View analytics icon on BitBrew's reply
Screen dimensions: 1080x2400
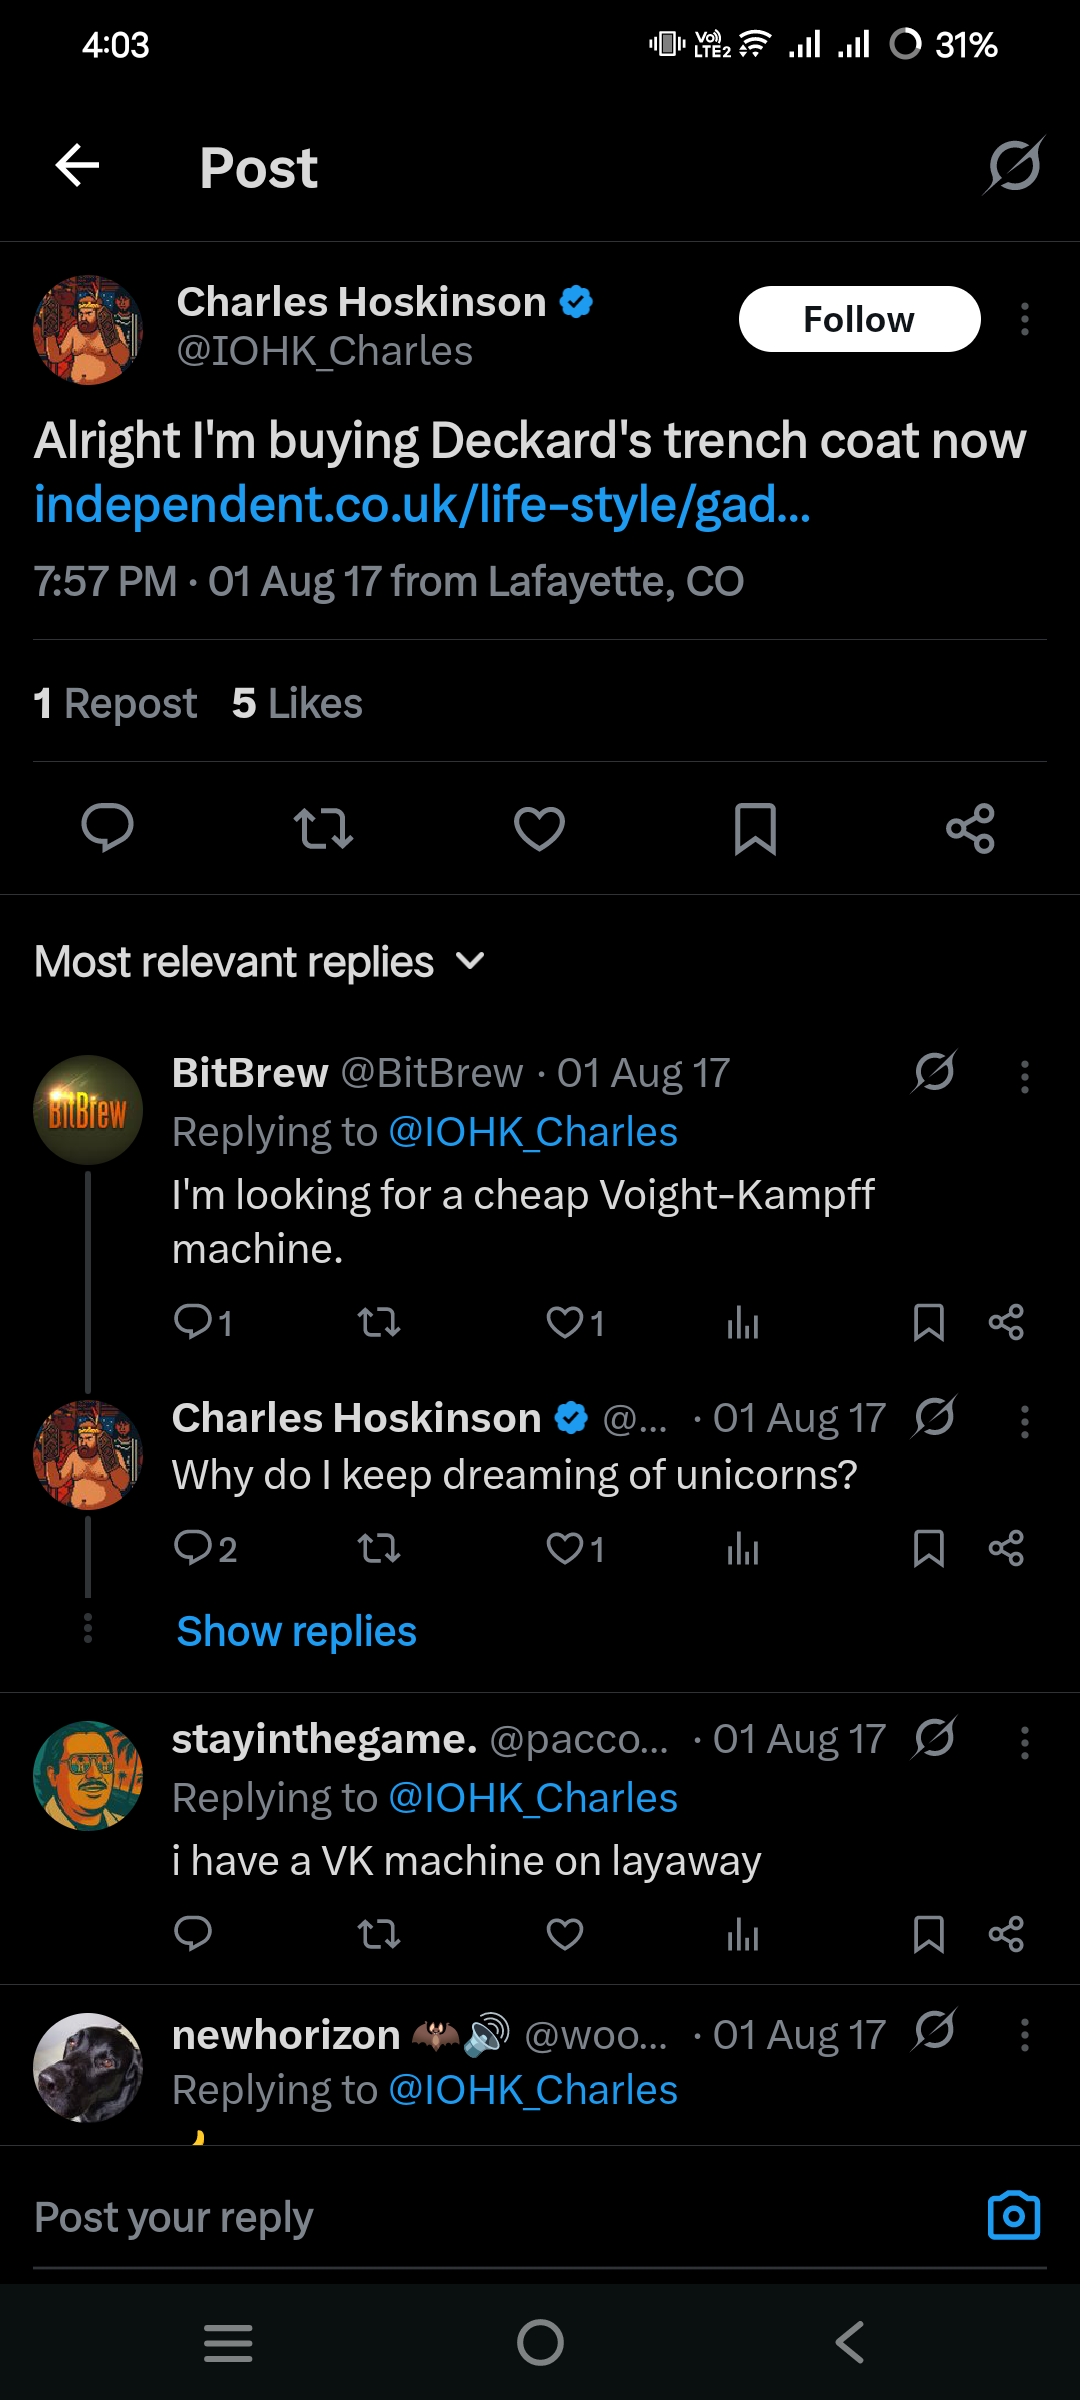click(x=742, y=1323)
